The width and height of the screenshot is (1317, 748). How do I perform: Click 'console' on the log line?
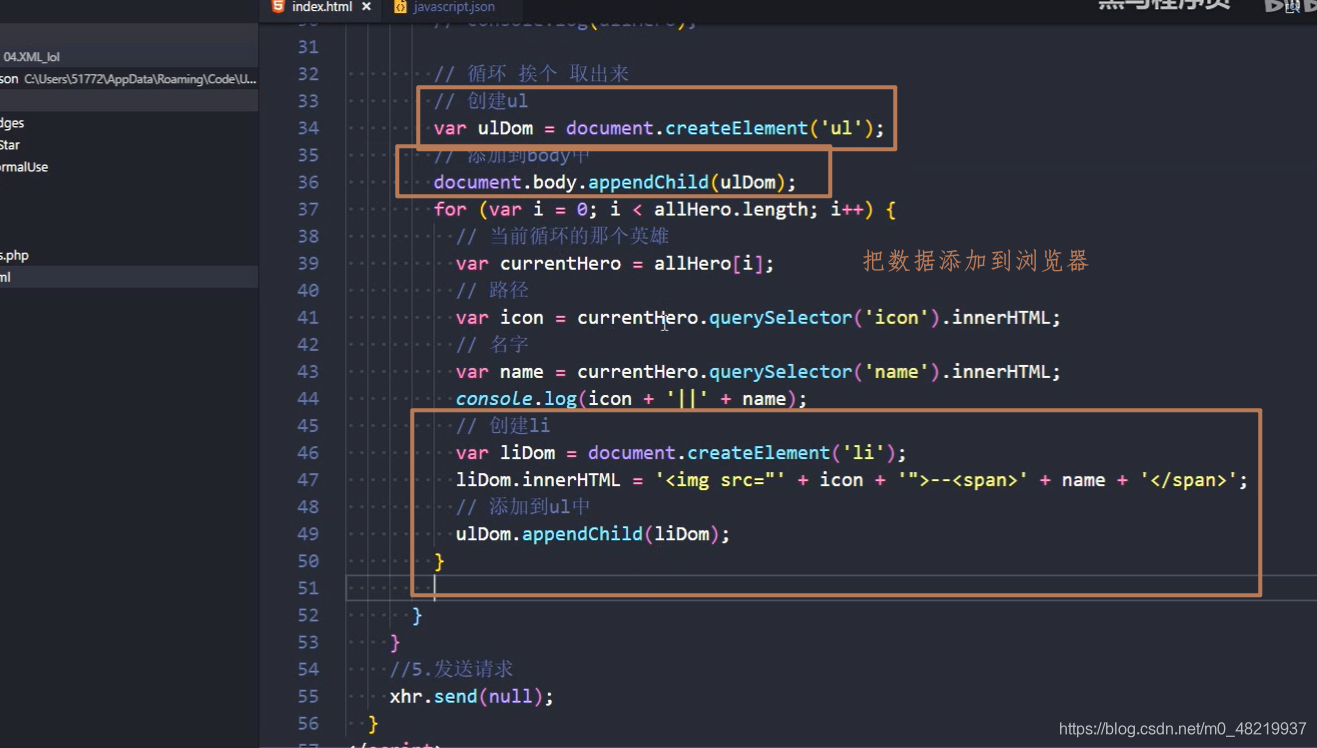coord(494,398)
